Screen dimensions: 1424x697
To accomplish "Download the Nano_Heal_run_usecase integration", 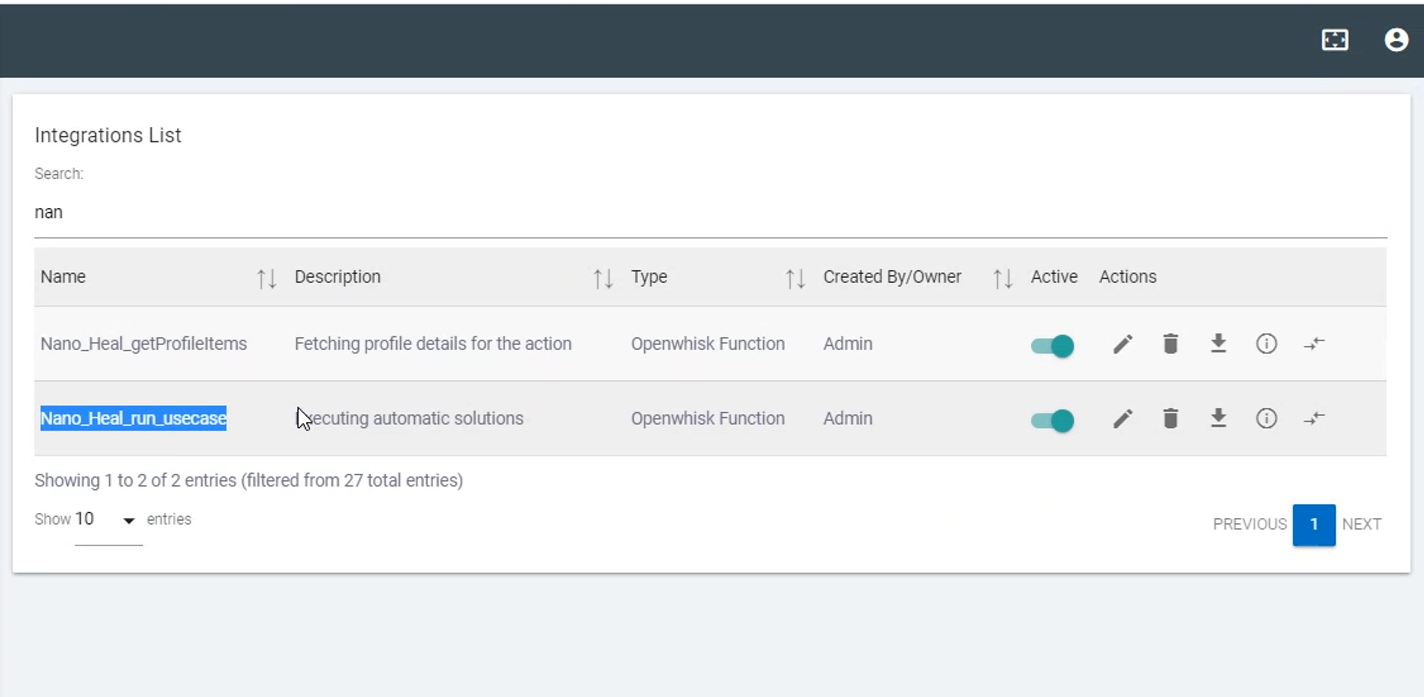I will (x=1218, y=419).
